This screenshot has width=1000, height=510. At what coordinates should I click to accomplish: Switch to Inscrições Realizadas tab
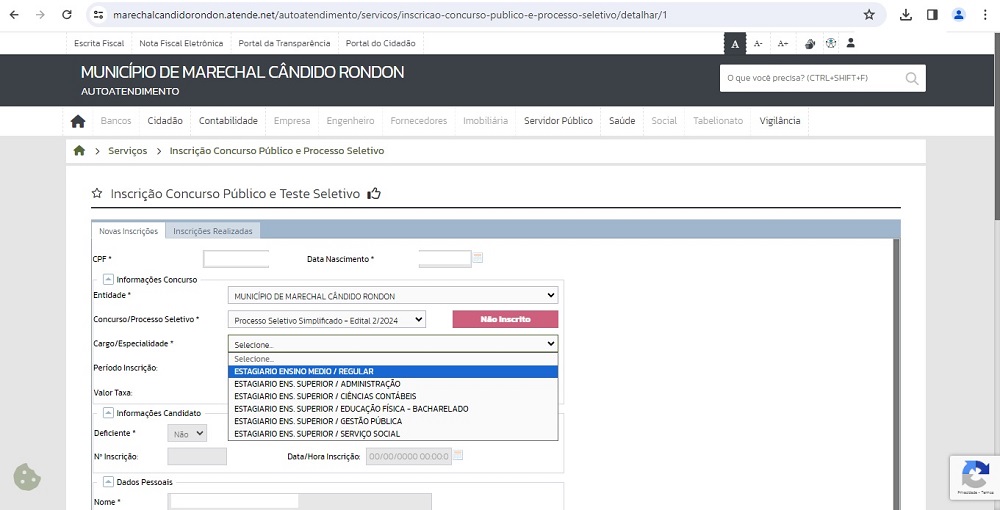[212, 231]
